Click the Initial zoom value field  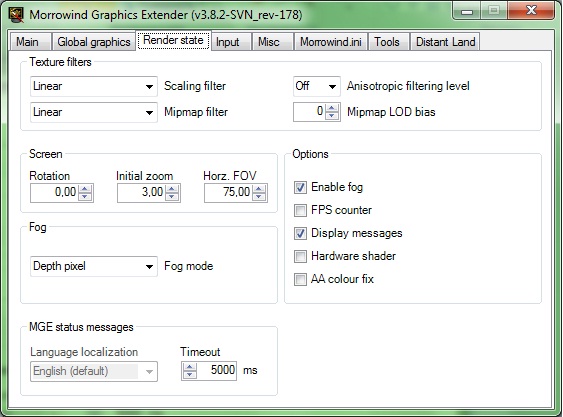[141, 193]
